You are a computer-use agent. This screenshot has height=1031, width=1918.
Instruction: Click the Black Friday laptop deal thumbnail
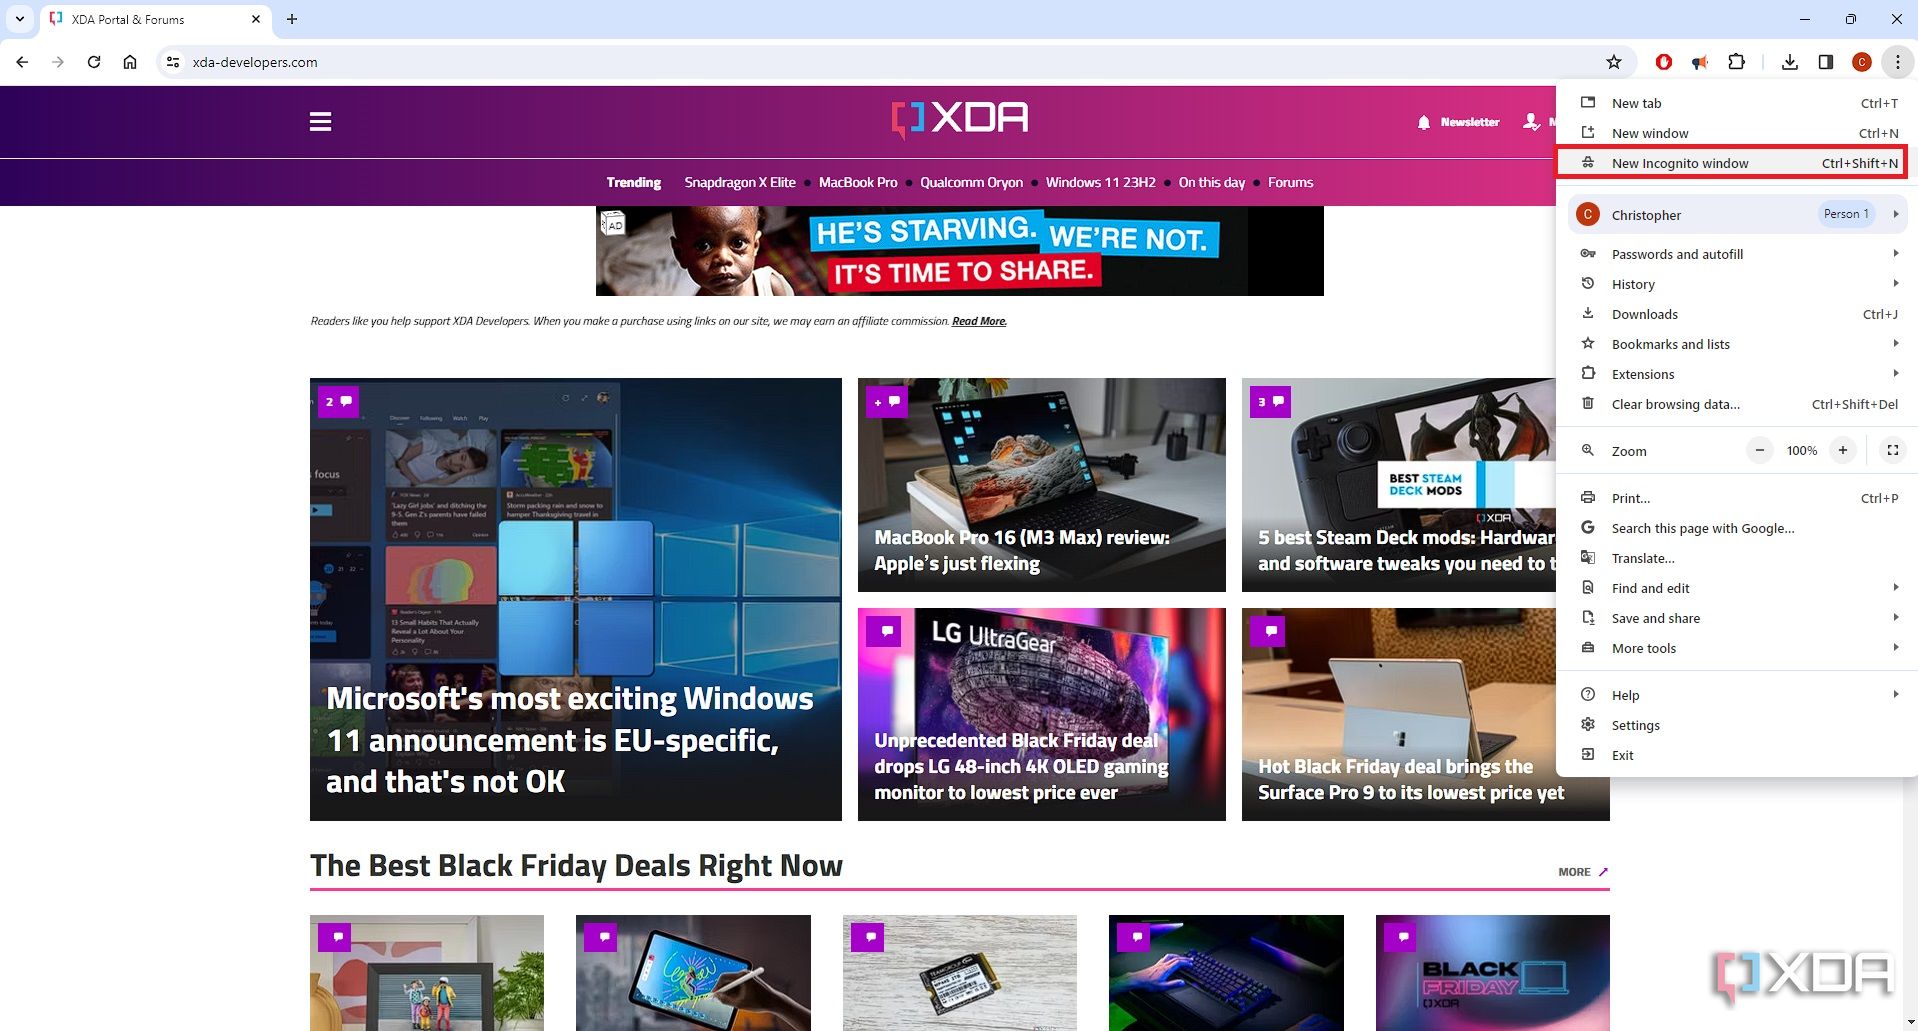point(1492,973)
